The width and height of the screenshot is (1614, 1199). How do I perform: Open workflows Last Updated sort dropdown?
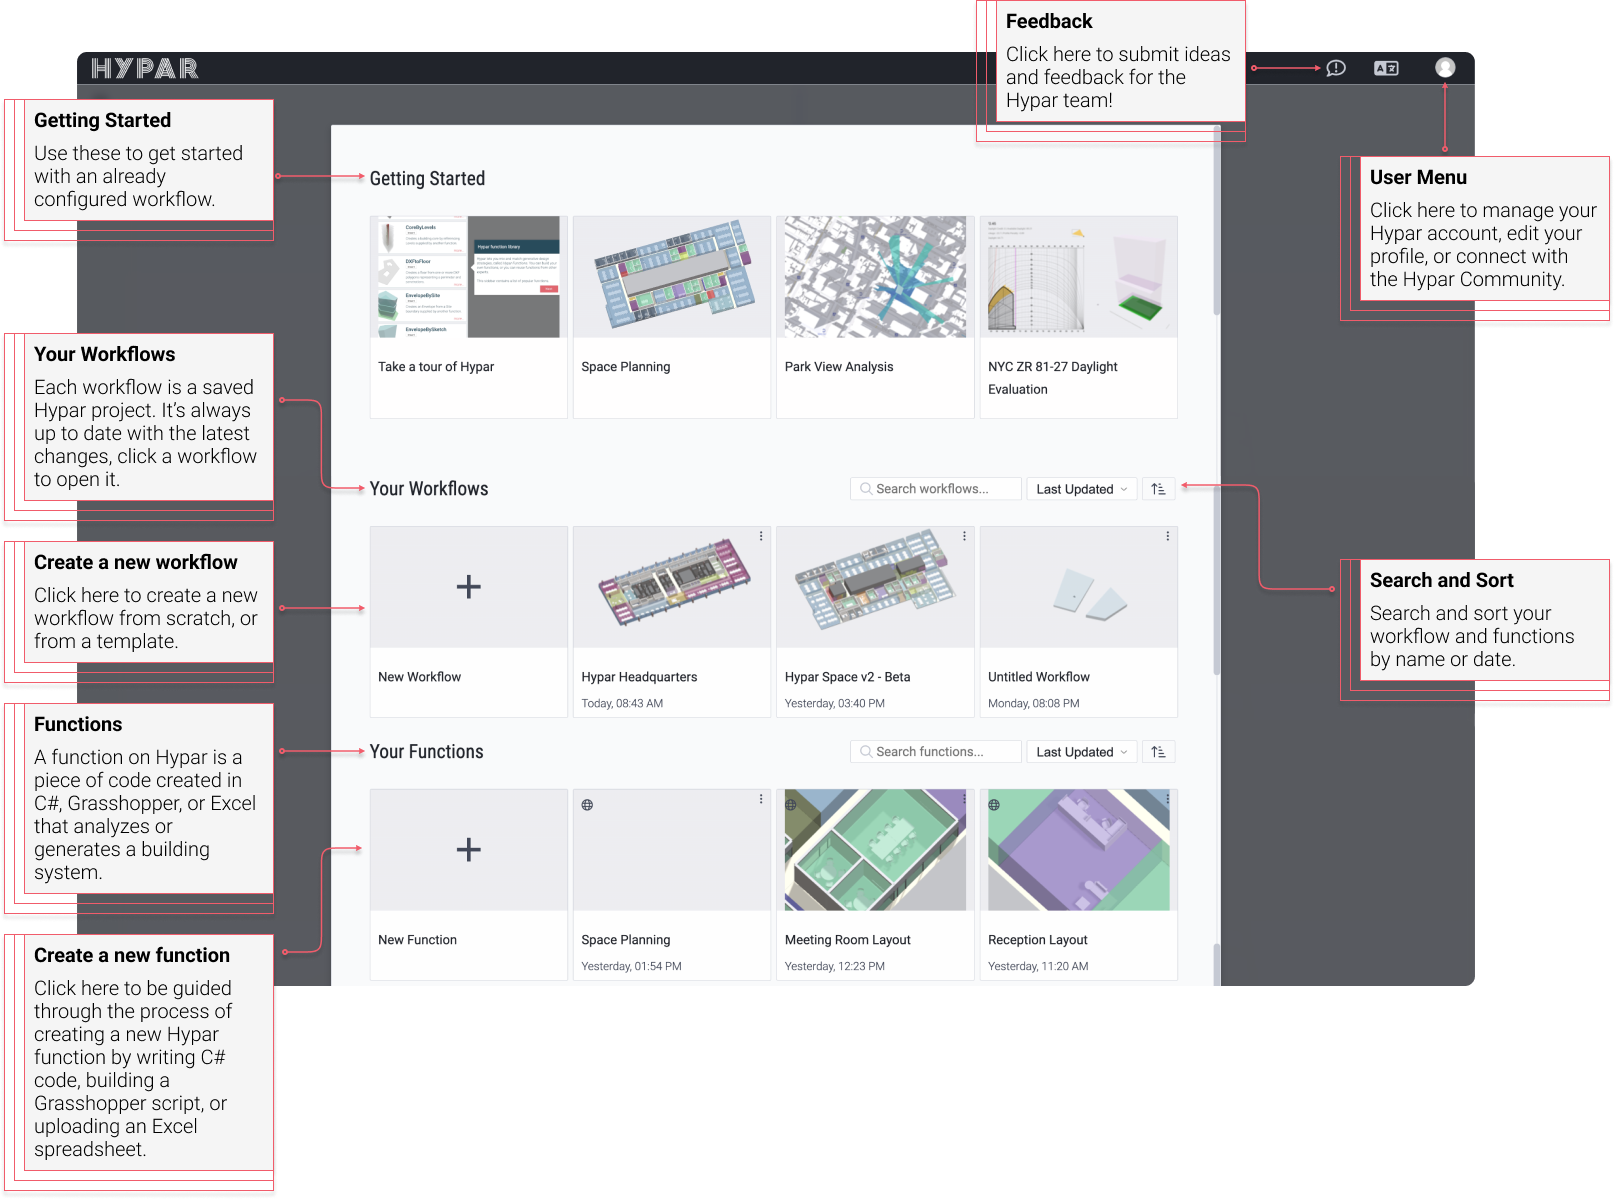[x=1082, y=489]
